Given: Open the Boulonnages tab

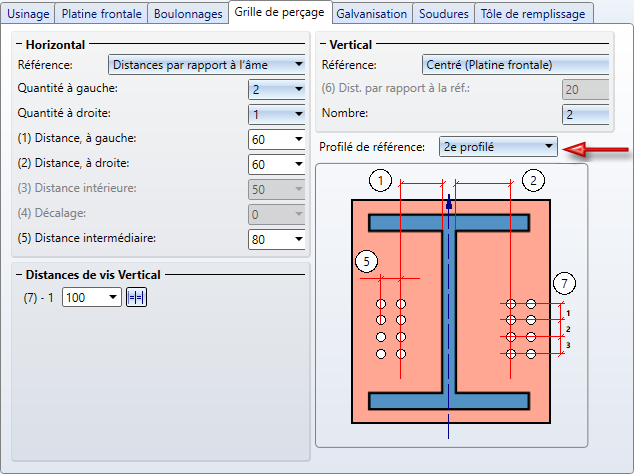Looking at the screenshot, I should (189, 14).
